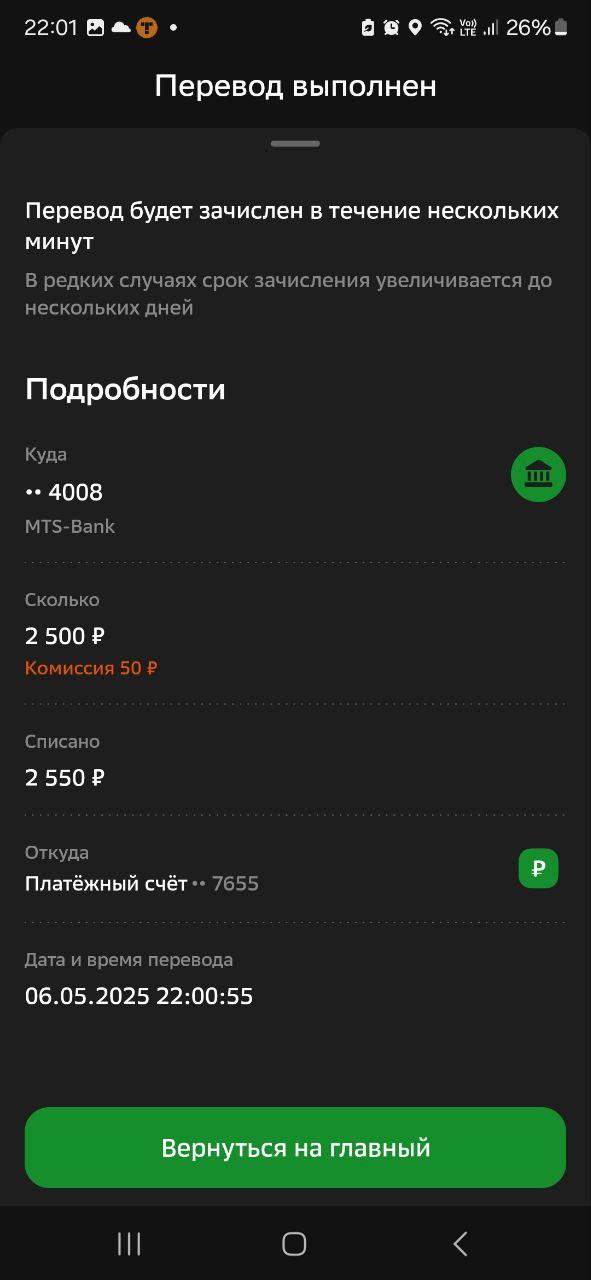
Task: Go back with the navigation arrow
Action: pos(460,1243)
